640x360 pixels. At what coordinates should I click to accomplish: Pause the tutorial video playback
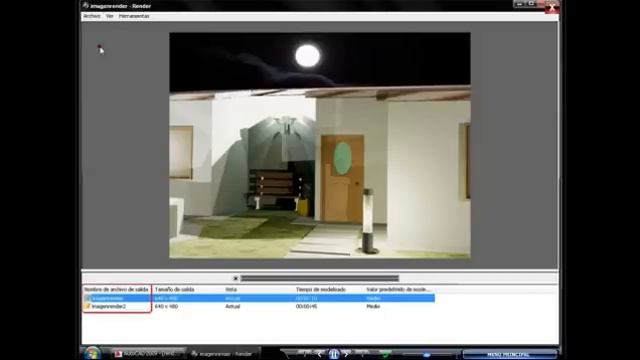click(x=333, y=354)
